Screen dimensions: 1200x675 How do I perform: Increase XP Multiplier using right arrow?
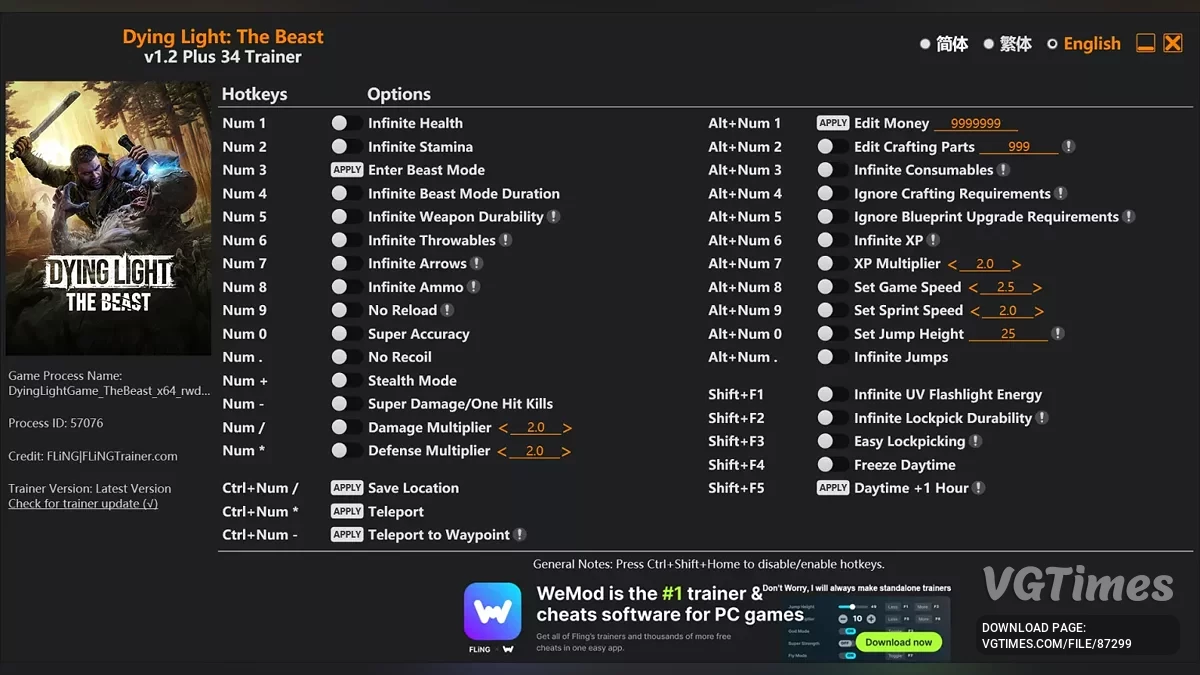pyautogui.click(x=1016, y=264)
